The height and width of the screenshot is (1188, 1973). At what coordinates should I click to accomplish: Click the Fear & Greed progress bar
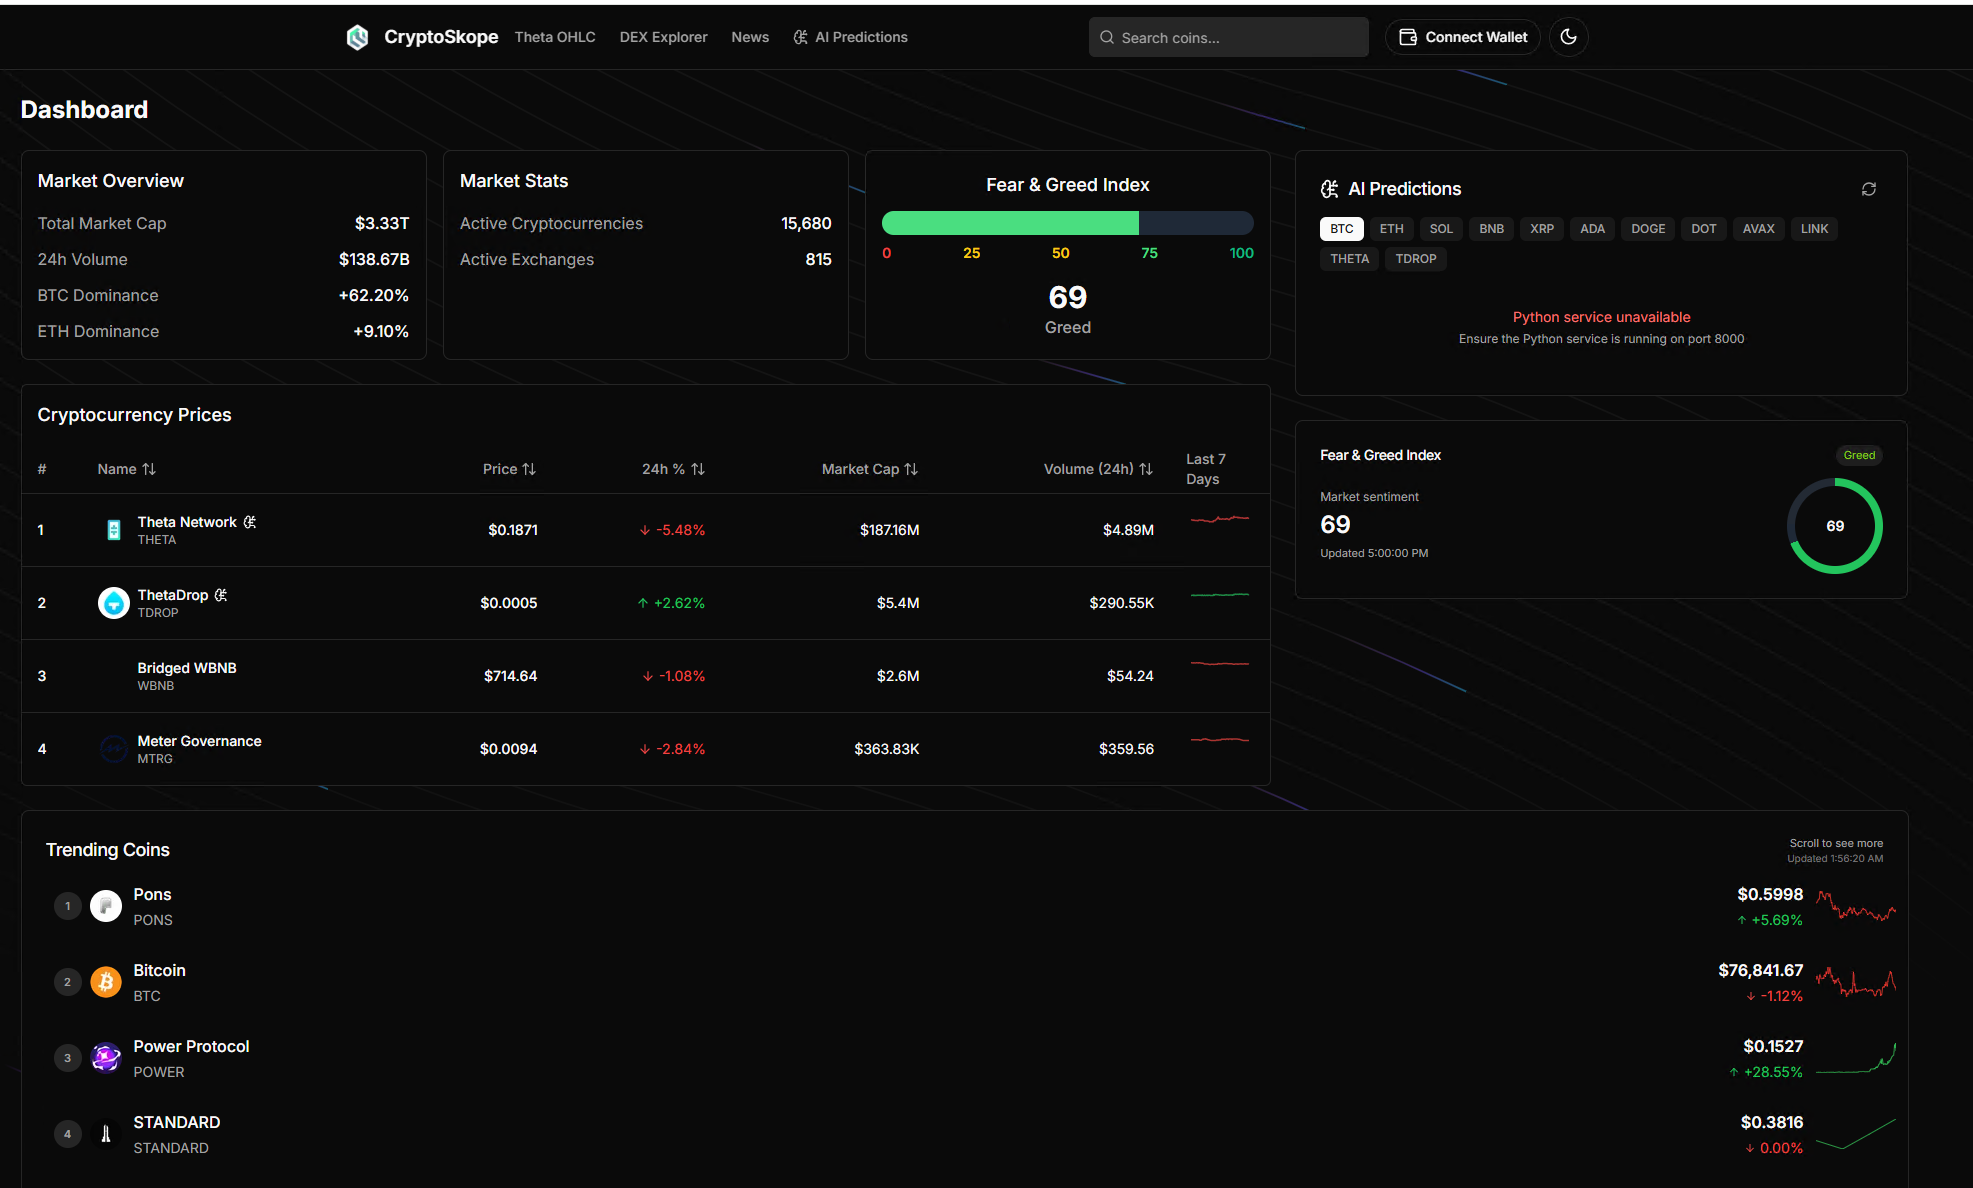tap(1067, 223)
